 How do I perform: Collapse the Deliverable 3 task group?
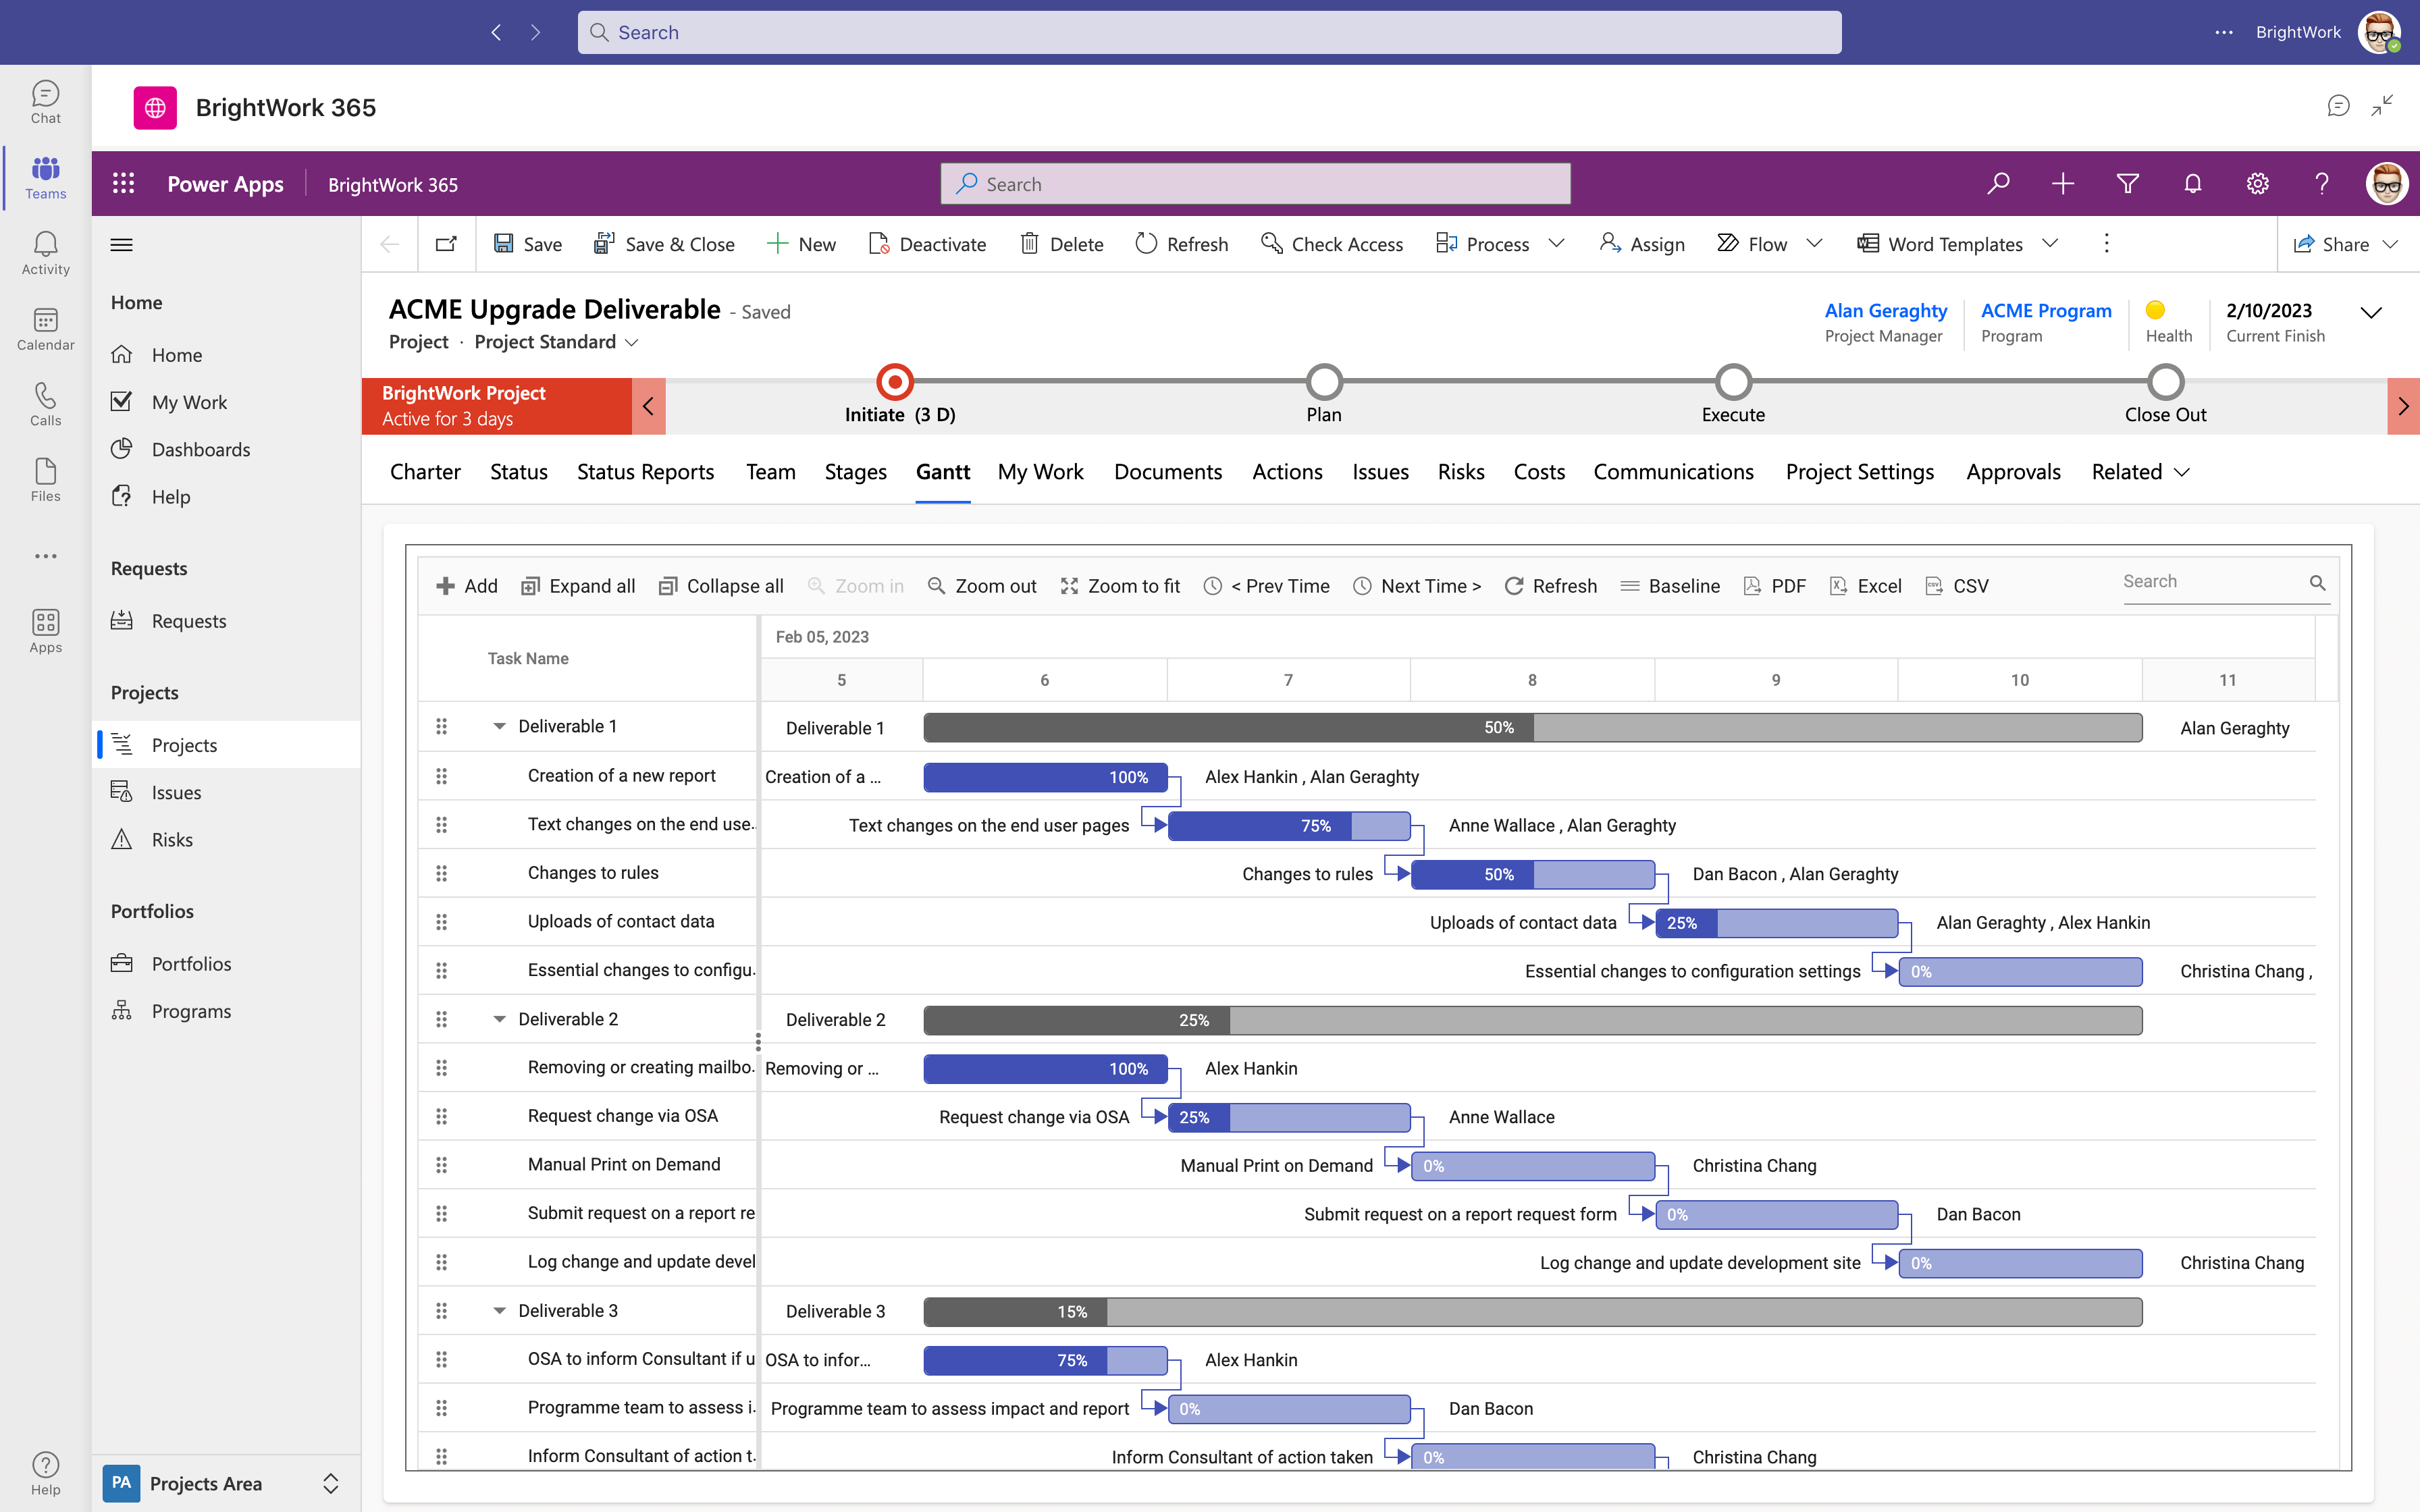pyautogui.click(x=499, y=1311)
